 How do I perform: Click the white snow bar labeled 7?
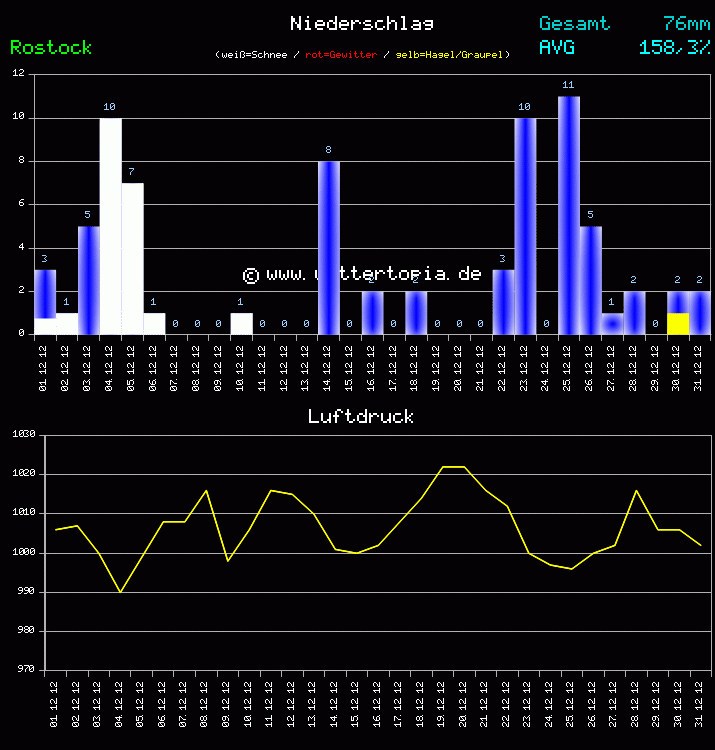pos(132,258)
